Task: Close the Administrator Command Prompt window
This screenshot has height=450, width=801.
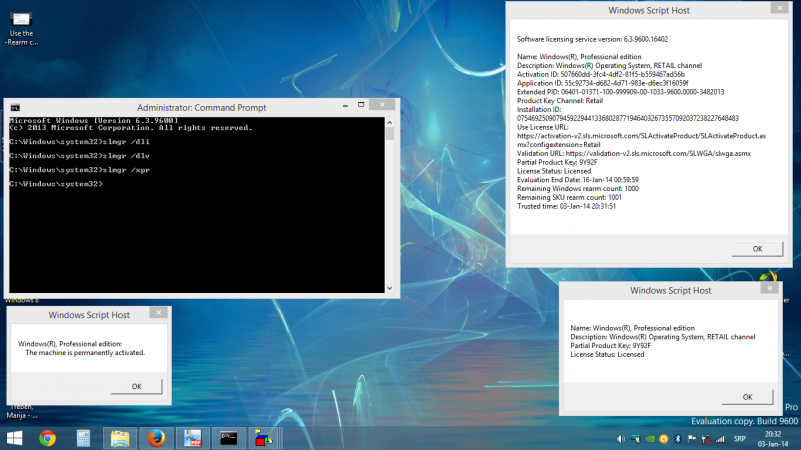Action: coord(382,105)
